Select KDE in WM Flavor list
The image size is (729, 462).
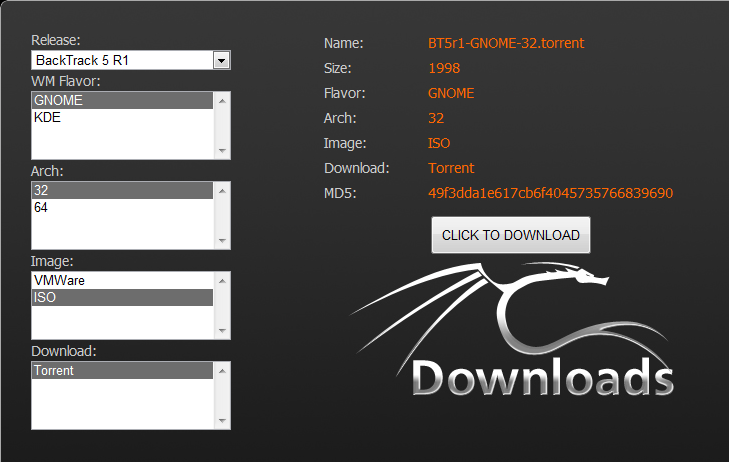pyautogui.click(x=122, y=117)
